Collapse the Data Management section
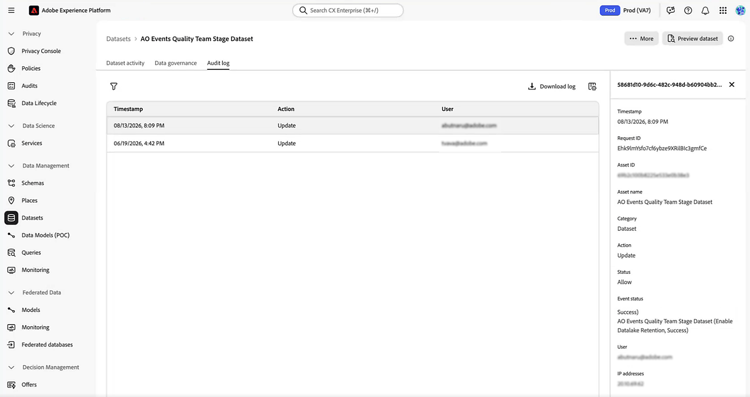The width and height of the screenshot is (750, 397). pyautogui.click(x=11, y=166)
